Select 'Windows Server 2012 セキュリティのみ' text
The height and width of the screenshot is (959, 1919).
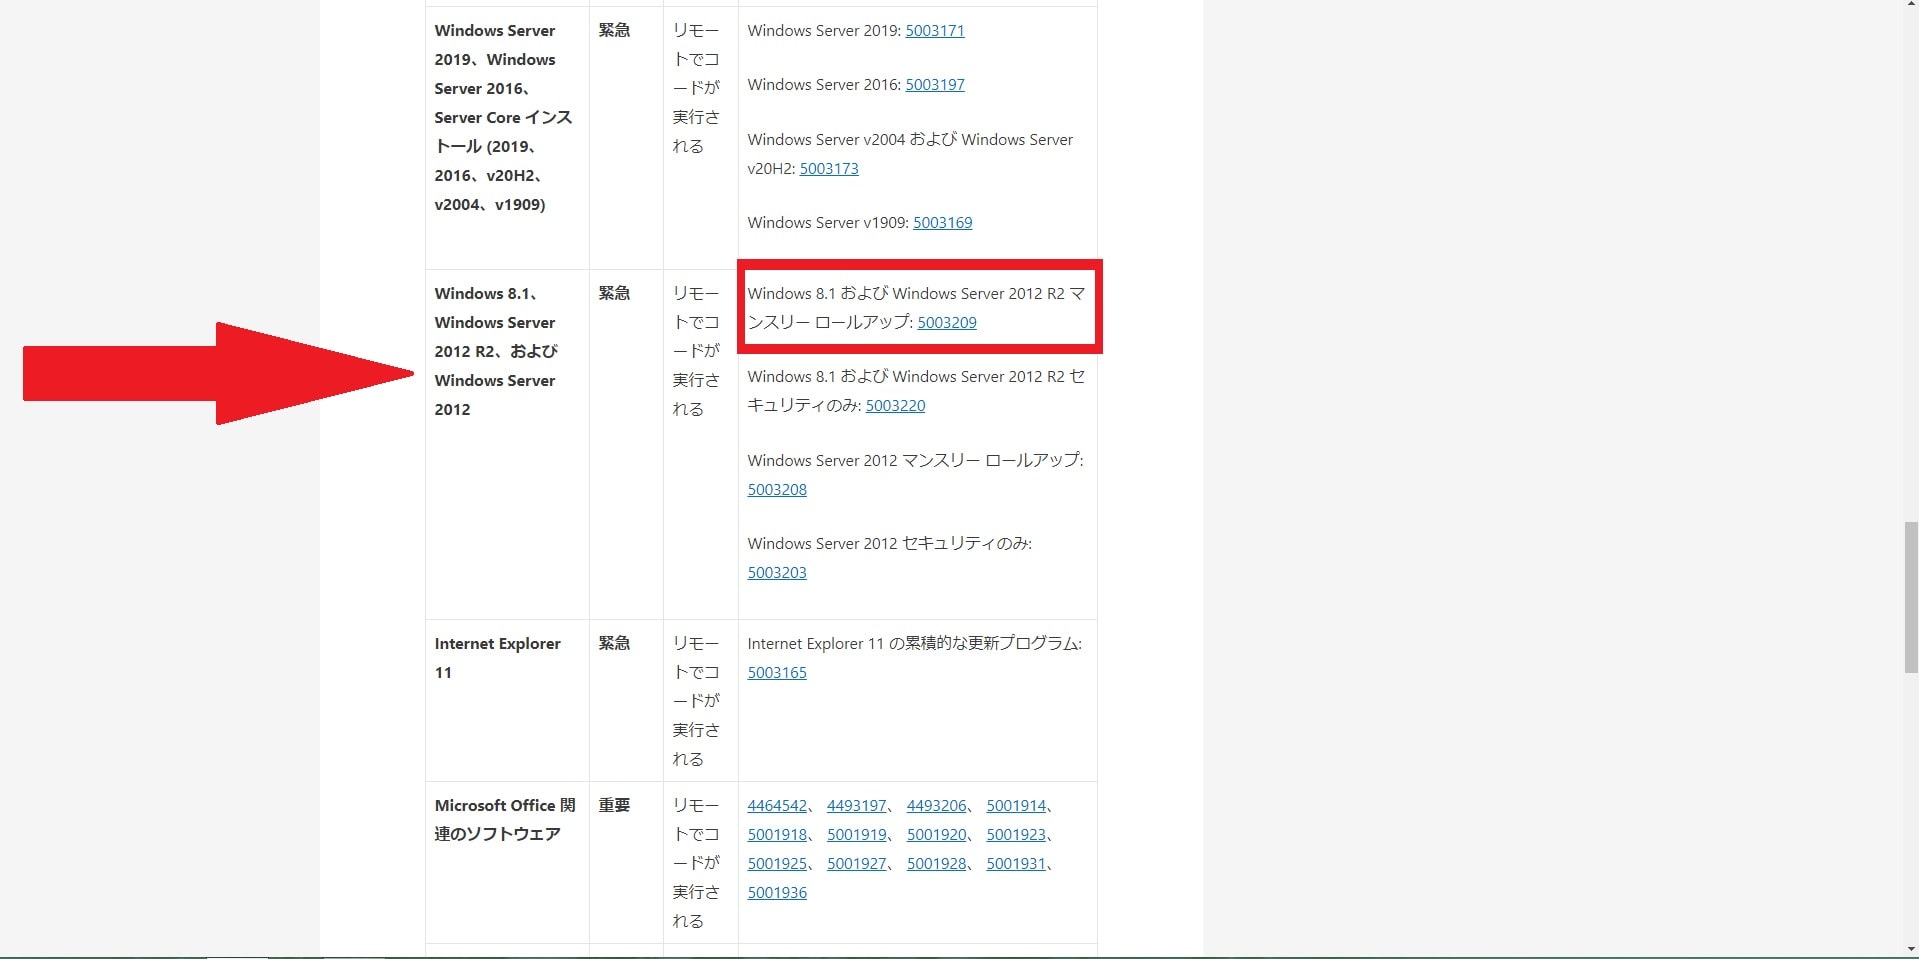pyautogui.click(x=887, y=544)
